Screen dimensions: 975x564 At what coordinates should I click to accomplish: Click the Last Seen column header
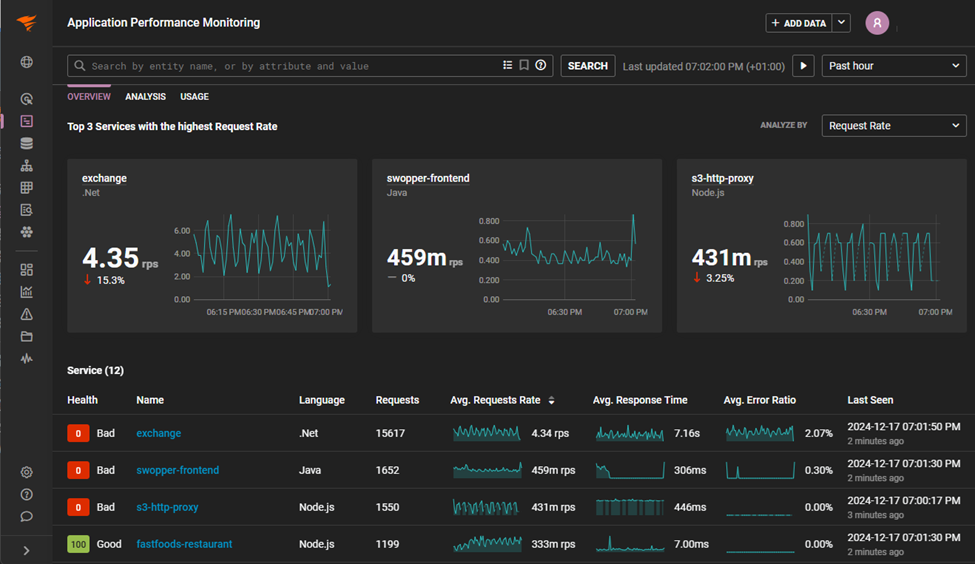(870, 400)
